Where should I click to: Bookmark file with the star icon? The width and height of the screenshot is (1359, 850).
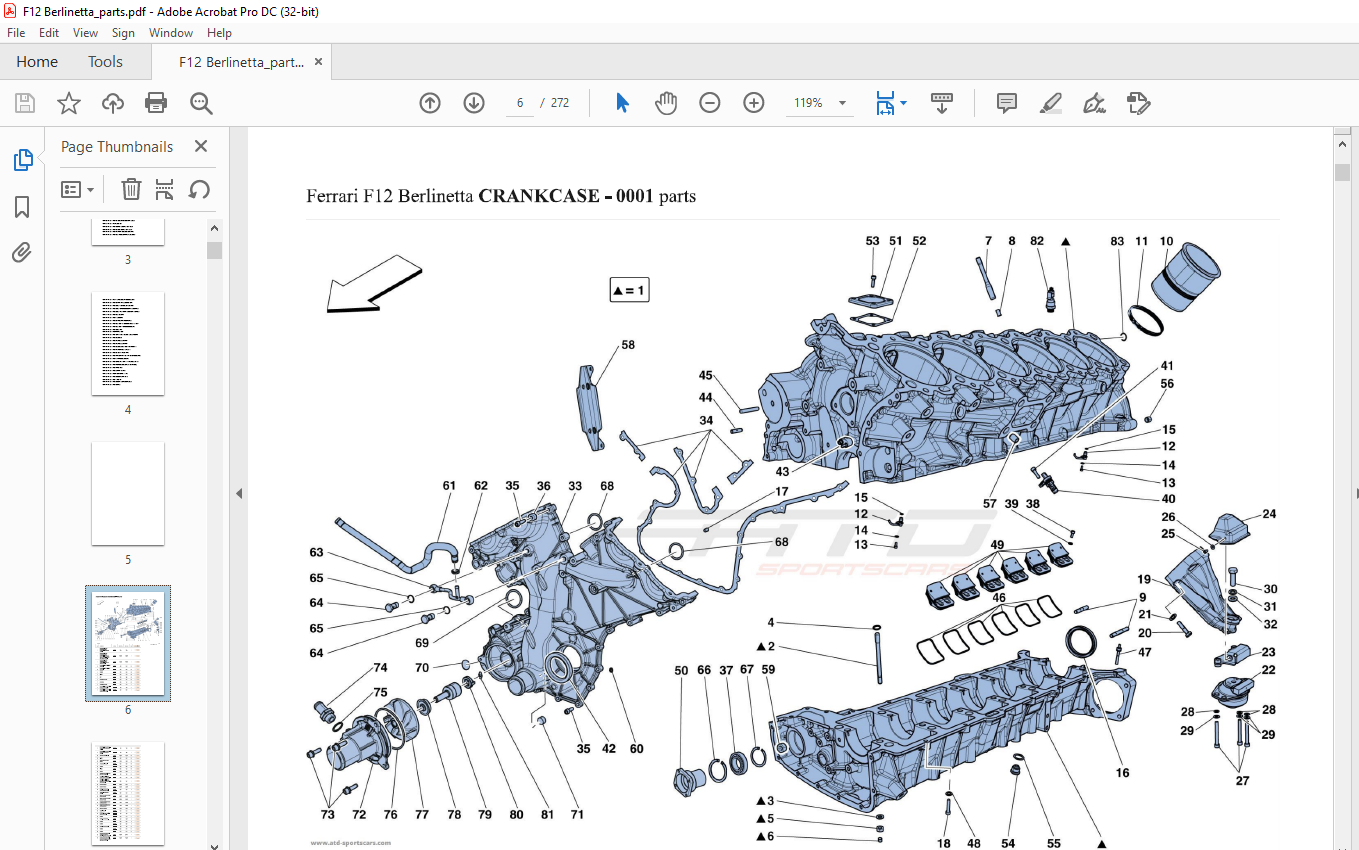click(68, 103)
